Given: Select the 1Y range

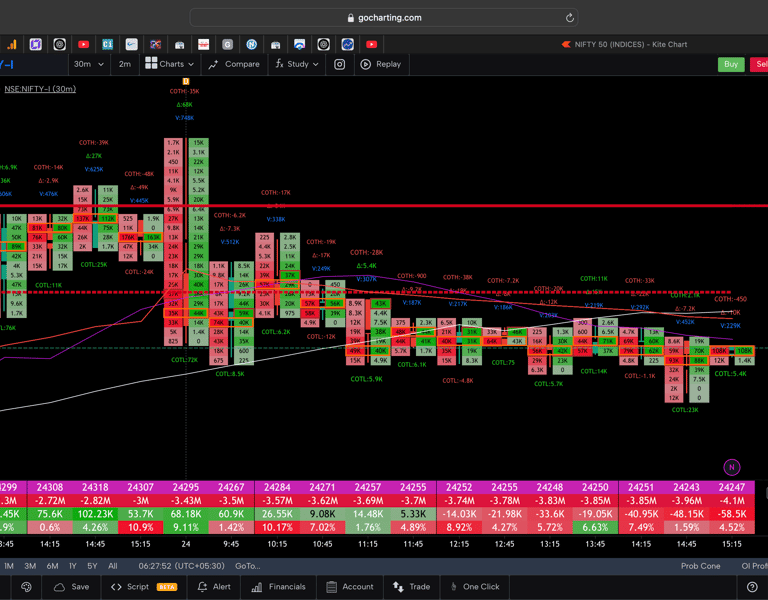Looking at the screenshot, I should [x=73, y=566].
